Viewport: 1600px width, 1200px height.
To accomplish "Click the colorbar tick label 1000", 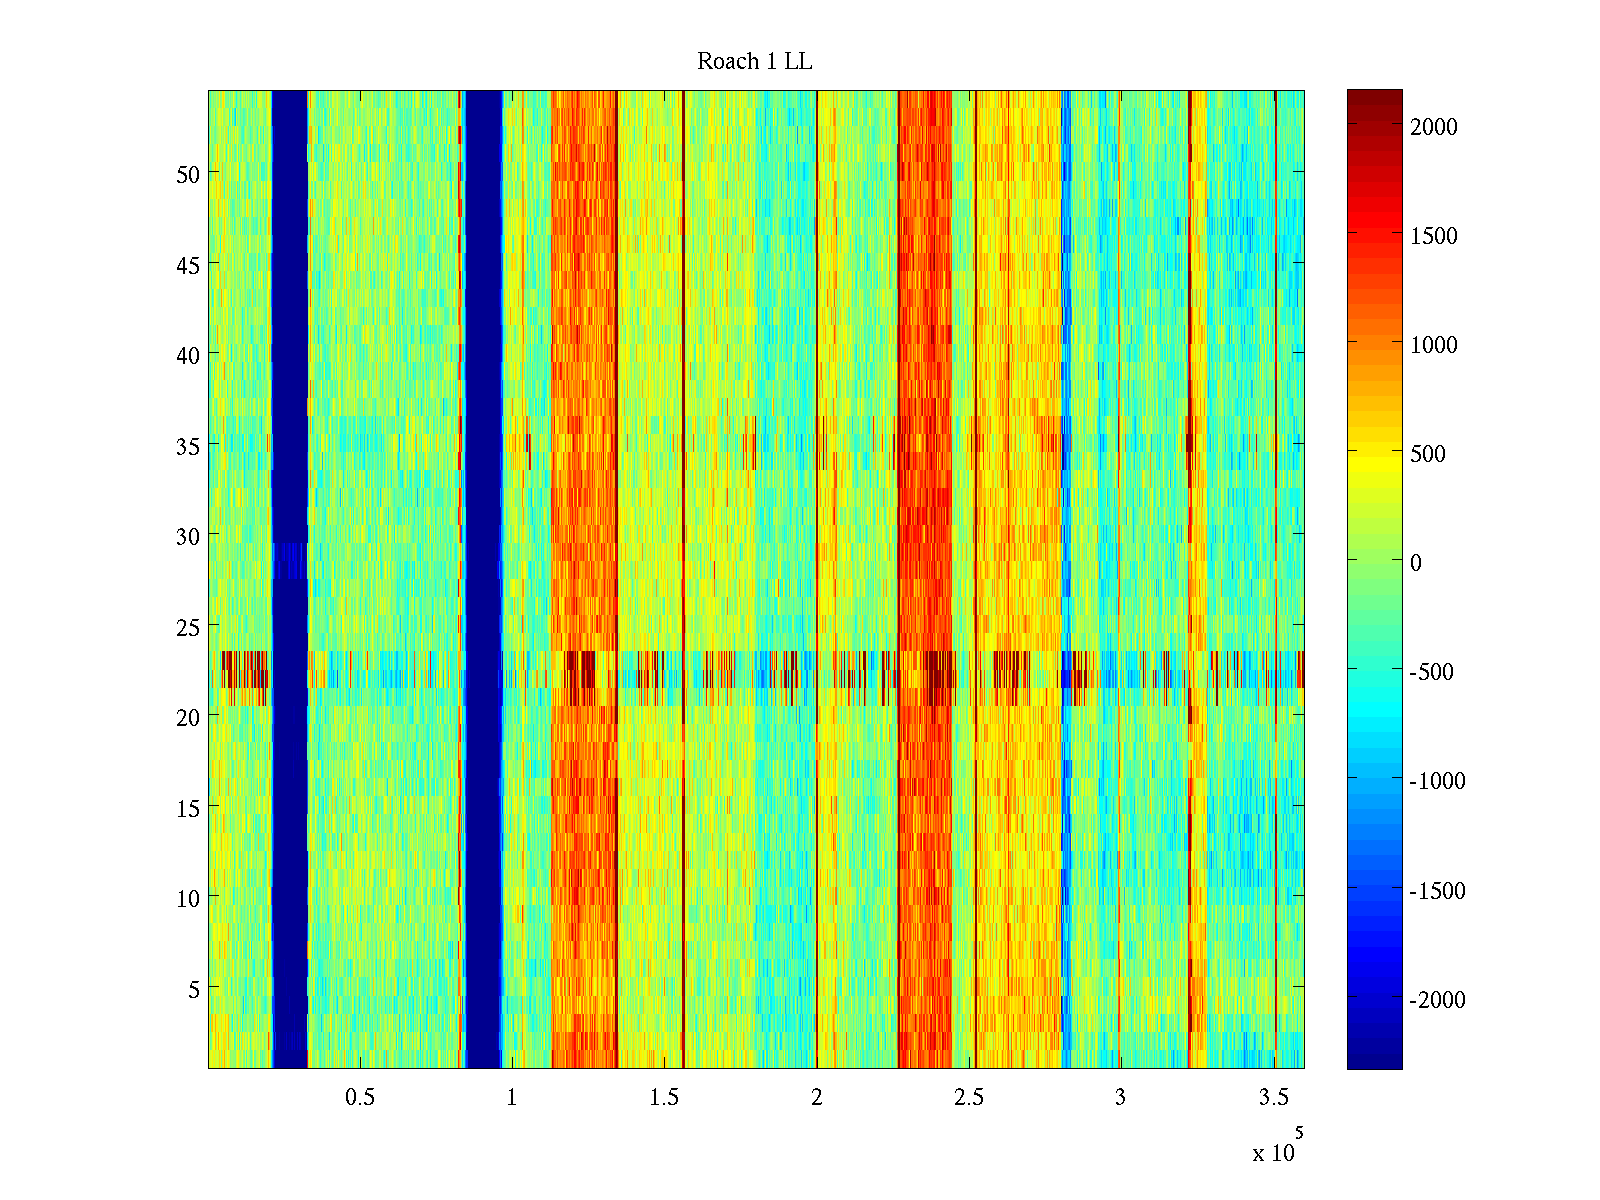I will click(x=1433, y=345).
